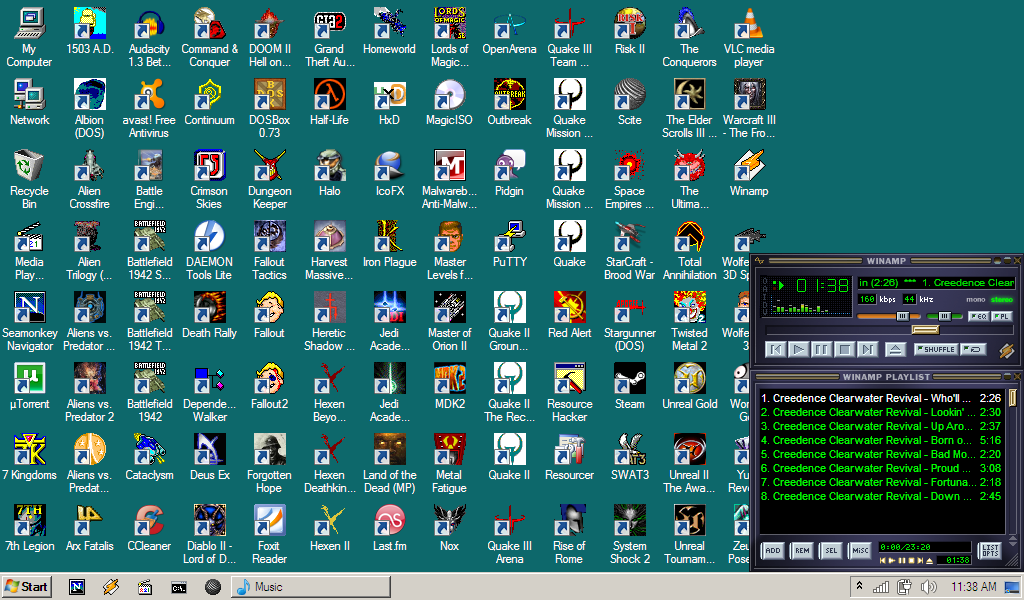Toggle Shuffle in Winamp
Image resolution: width=1024 pixels, height=600 pixels.
[935, 349]
